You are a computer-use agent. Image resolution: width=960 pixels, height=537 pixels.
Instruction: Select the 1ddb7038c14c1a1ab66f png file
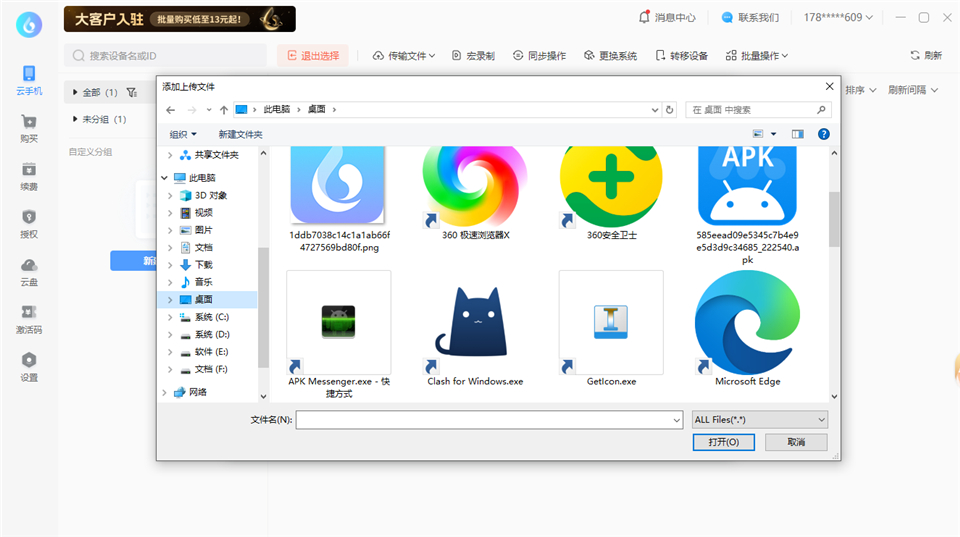(339, 198)
